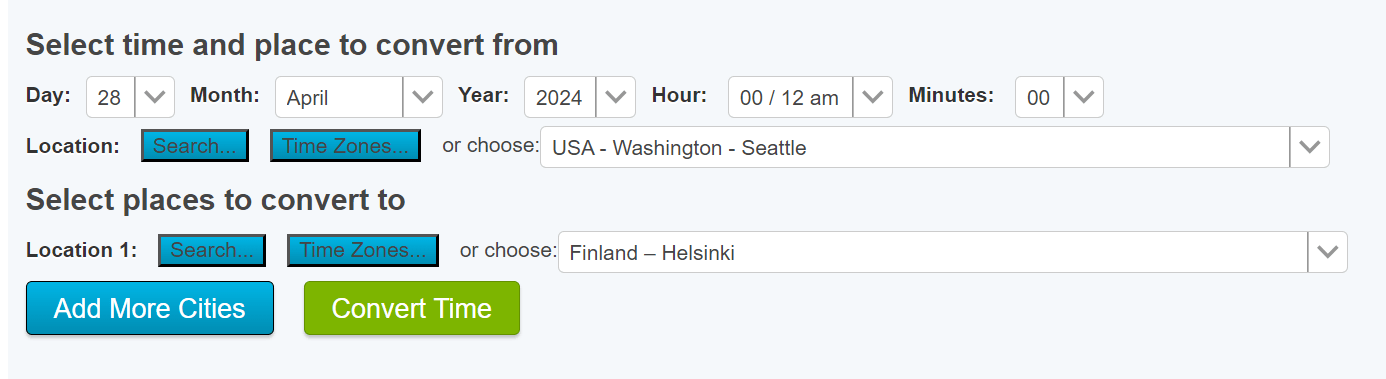Click the green Convert Time button
The width and height of the screenshot is (1386, 379).
412,308
